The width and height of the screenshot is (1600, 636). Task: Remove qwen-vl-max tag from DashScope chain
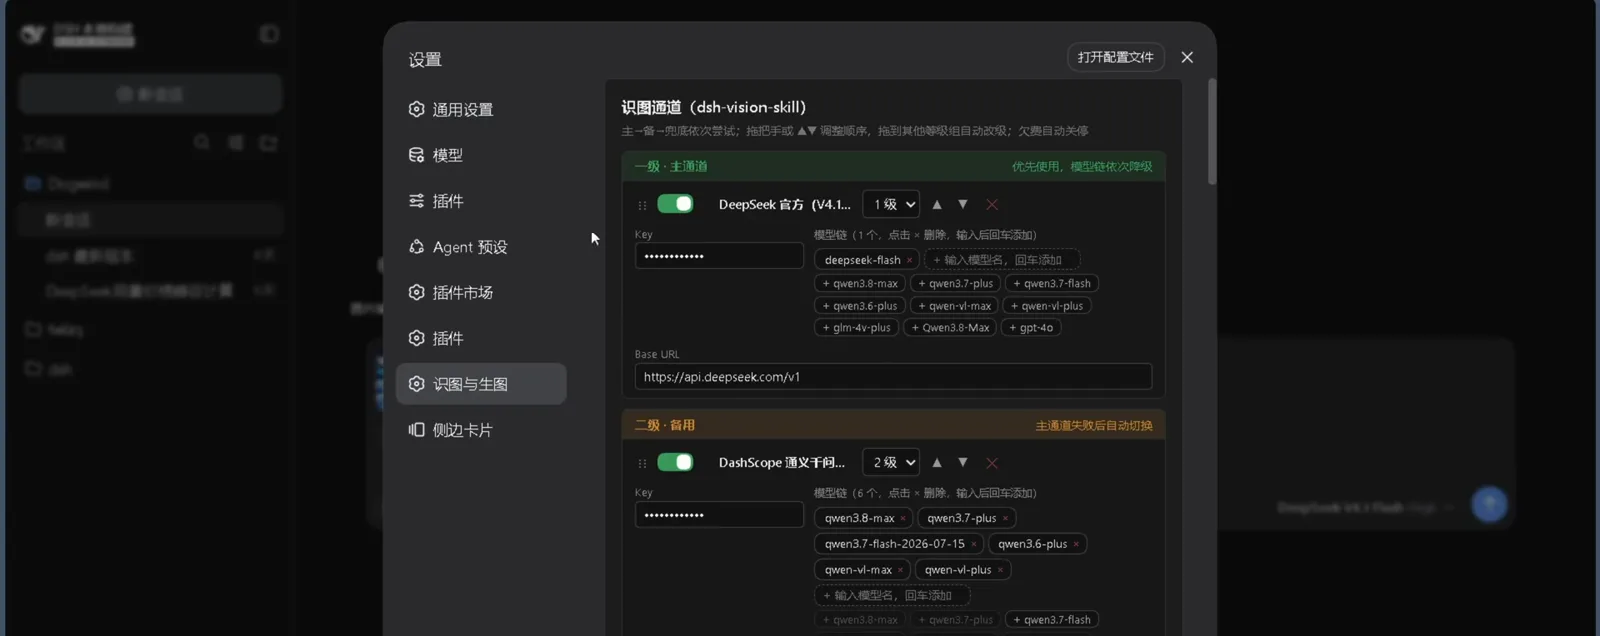[x=900, y=570]
